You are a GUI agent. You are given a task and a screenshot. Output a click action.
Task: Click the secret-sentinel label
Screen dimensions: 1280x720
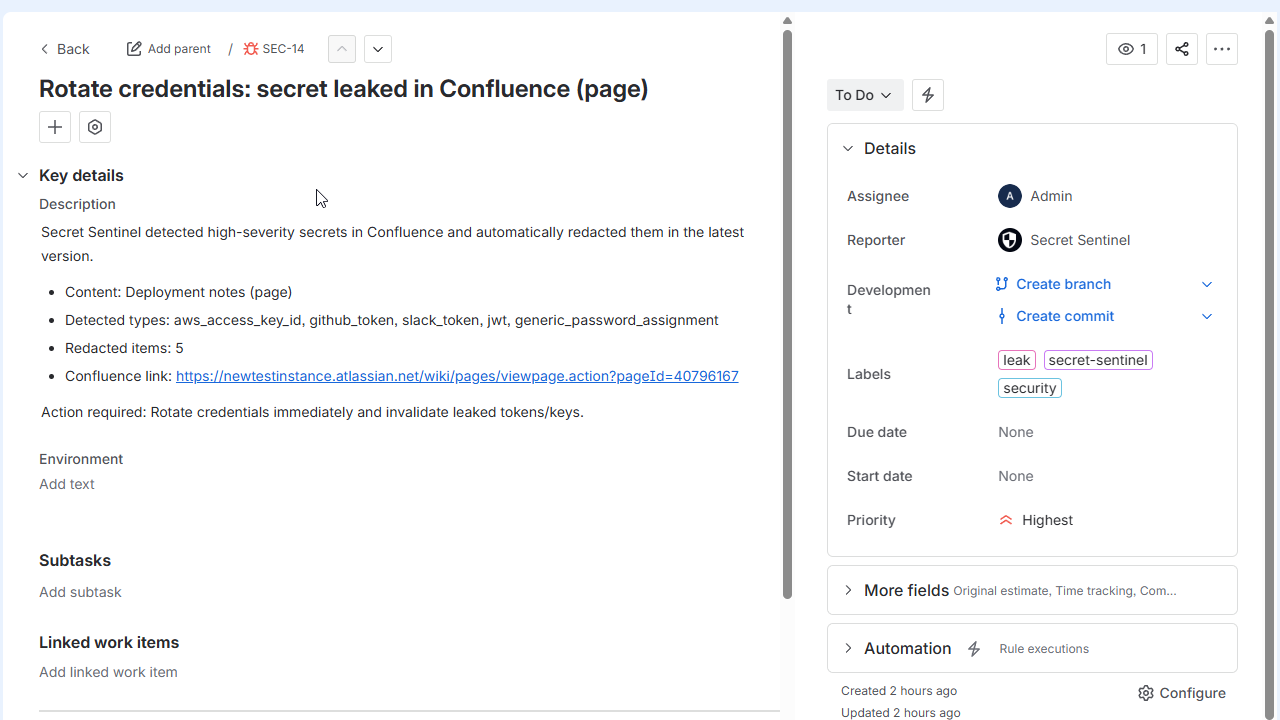click(1098, 360)
